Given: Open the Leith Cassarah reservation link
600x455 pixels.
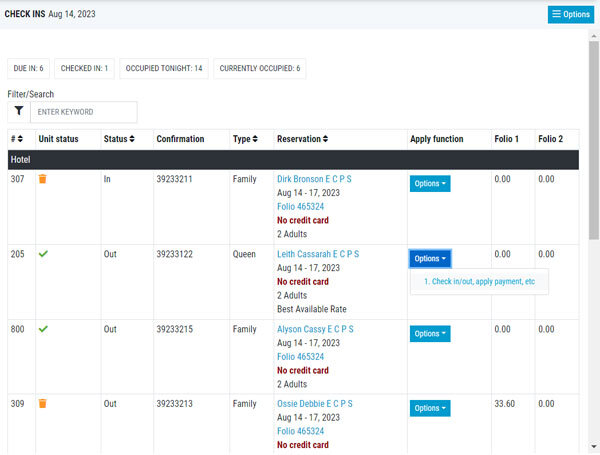Looking at the screenshot, I should tap(318, 254).
